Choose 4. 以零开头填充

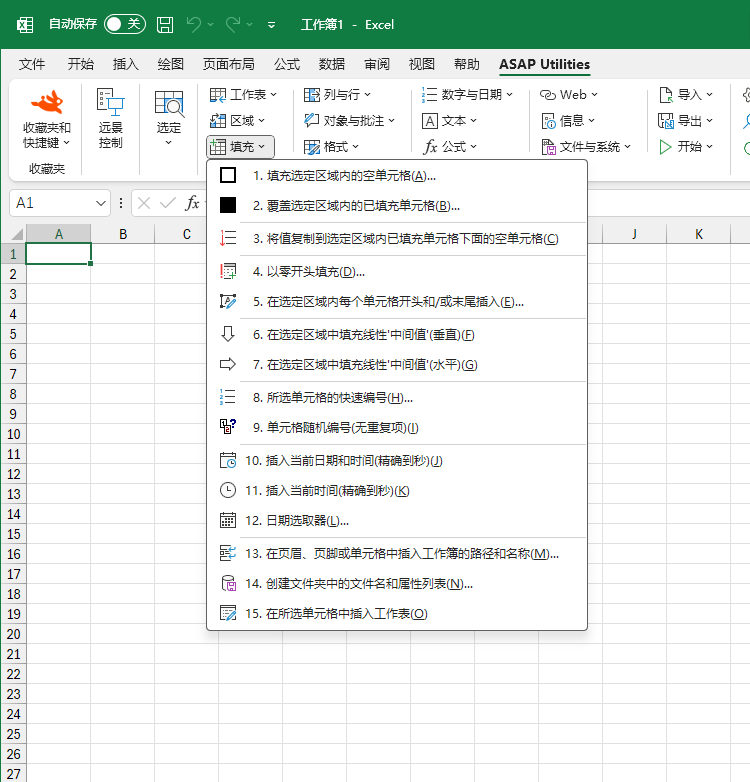click(397, 272)
